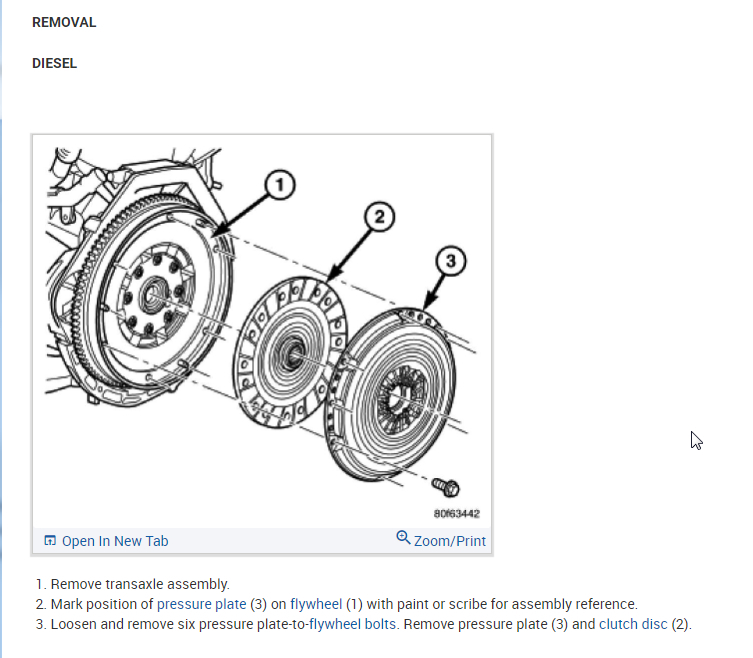Viewport: 753px width, 658px height.
Task: Open the diagram in a new tab
Action: click(106, 541)
